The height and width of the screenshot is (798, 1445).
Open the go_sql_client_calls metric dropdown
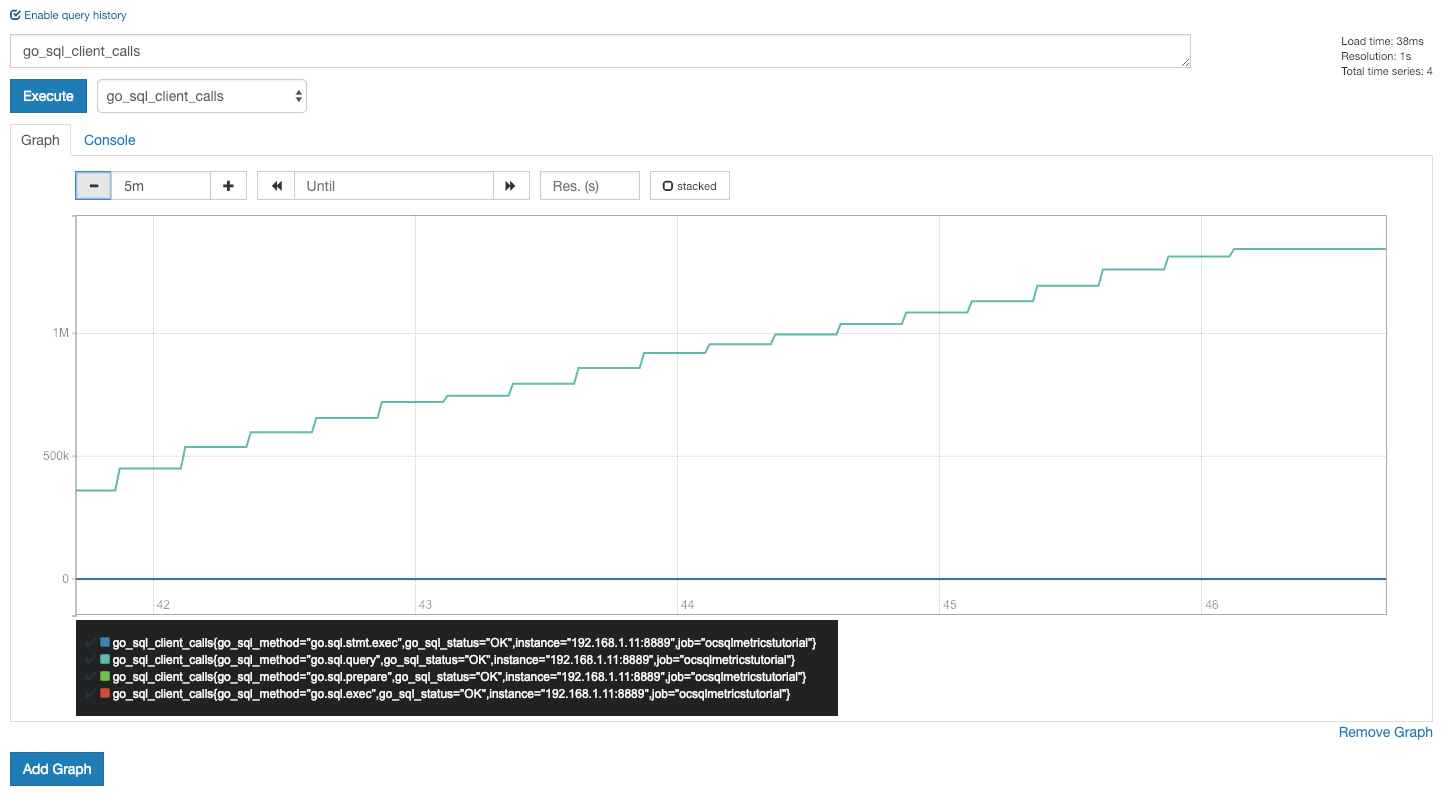point(202,96)
